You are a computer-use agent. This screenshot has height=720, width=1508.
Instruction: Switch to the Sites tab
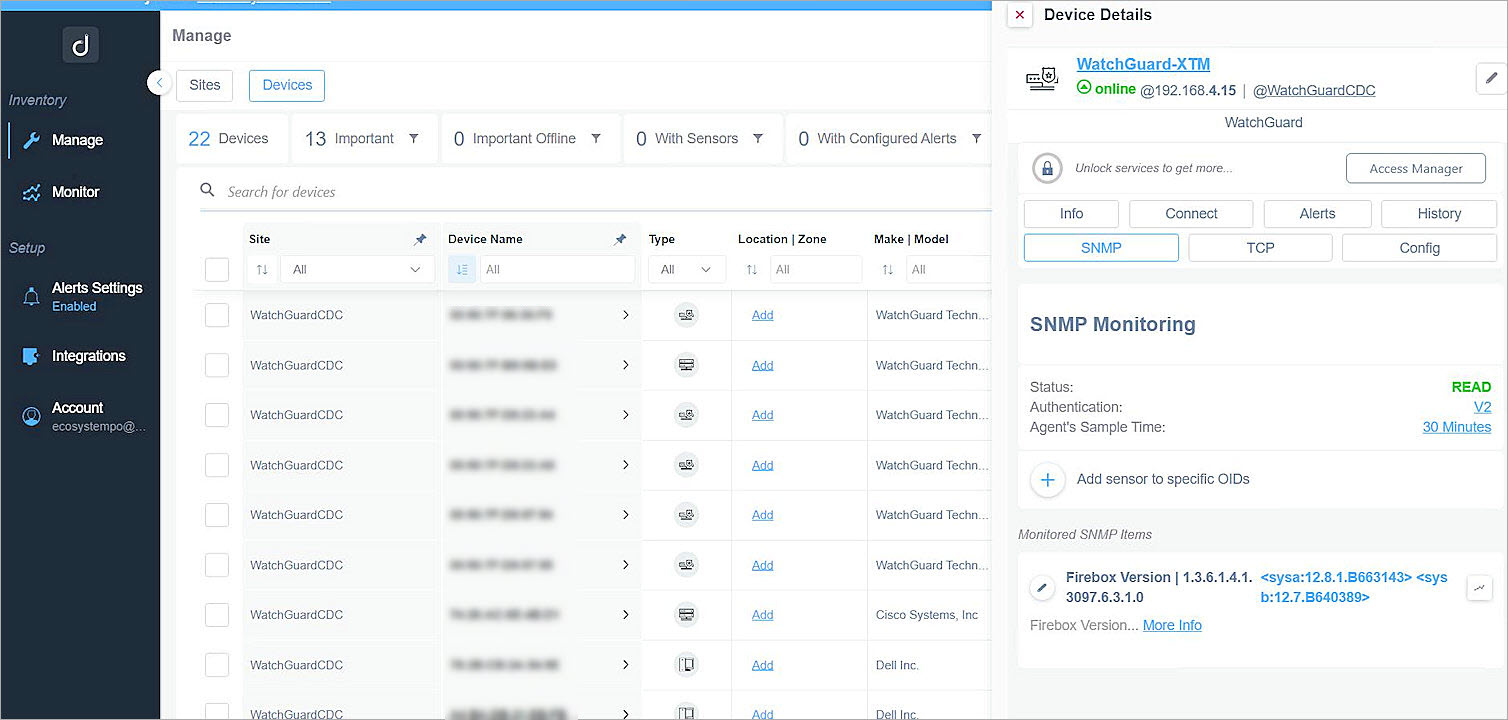(204, 85)
